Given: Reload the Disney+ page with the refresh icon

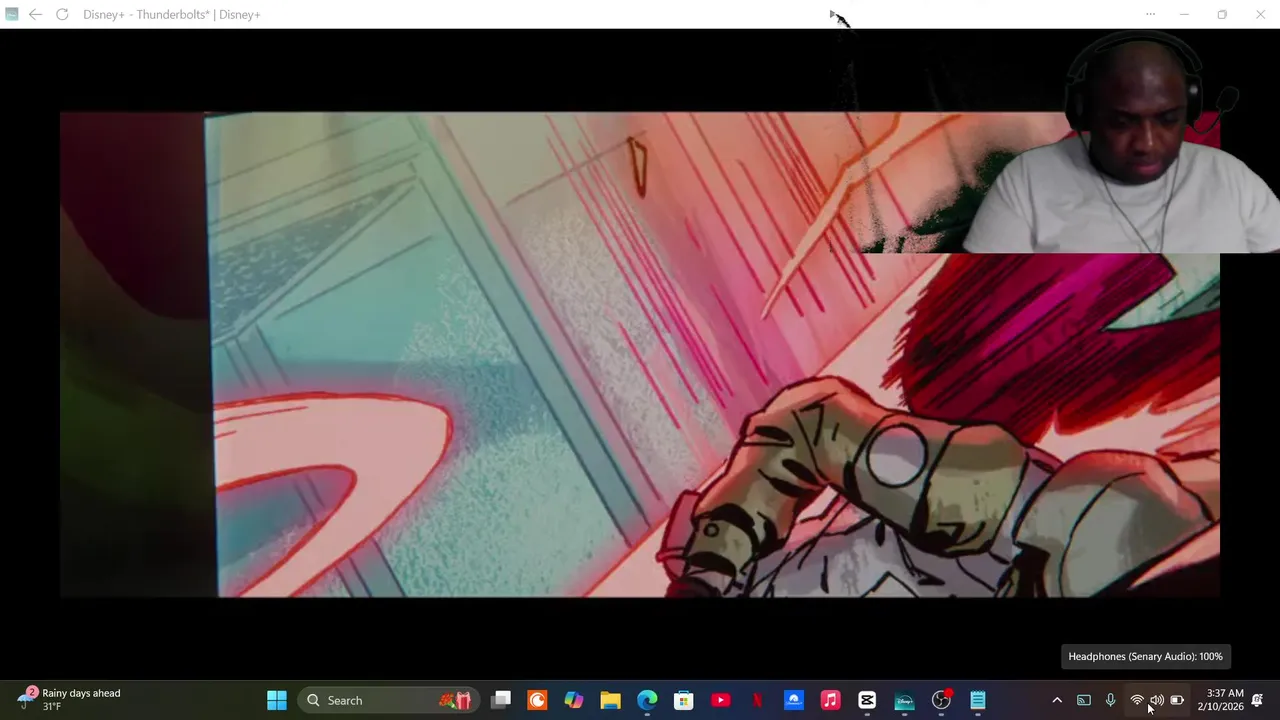Looking at the screenshot, I should pyautogui.click(x=62, y=14).
